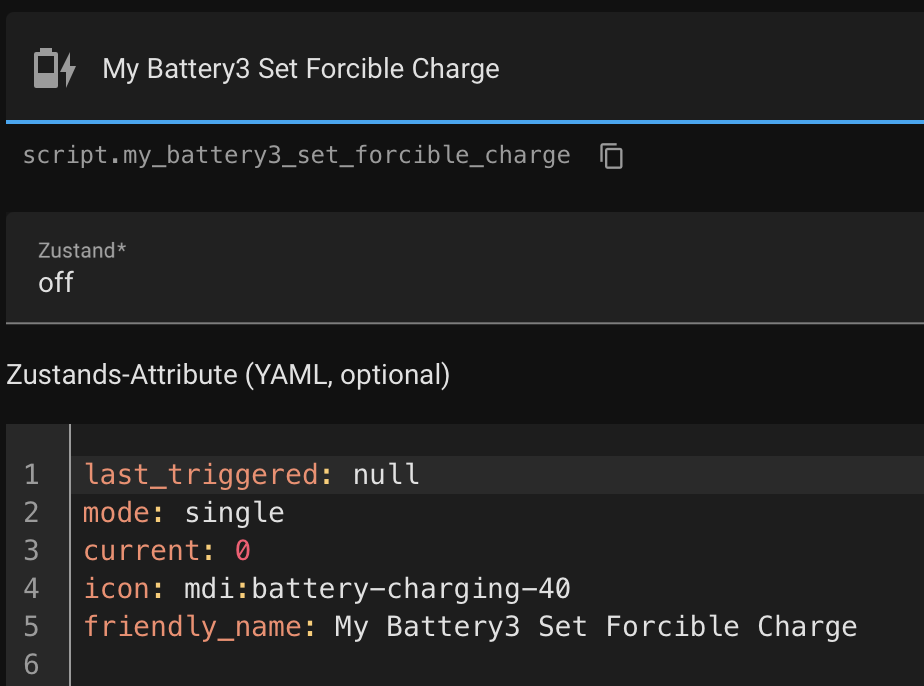The image size is (924, 686).
Task: Click the entity ID text script.my_battery3_set_forcible_charge
Action: 296,156
